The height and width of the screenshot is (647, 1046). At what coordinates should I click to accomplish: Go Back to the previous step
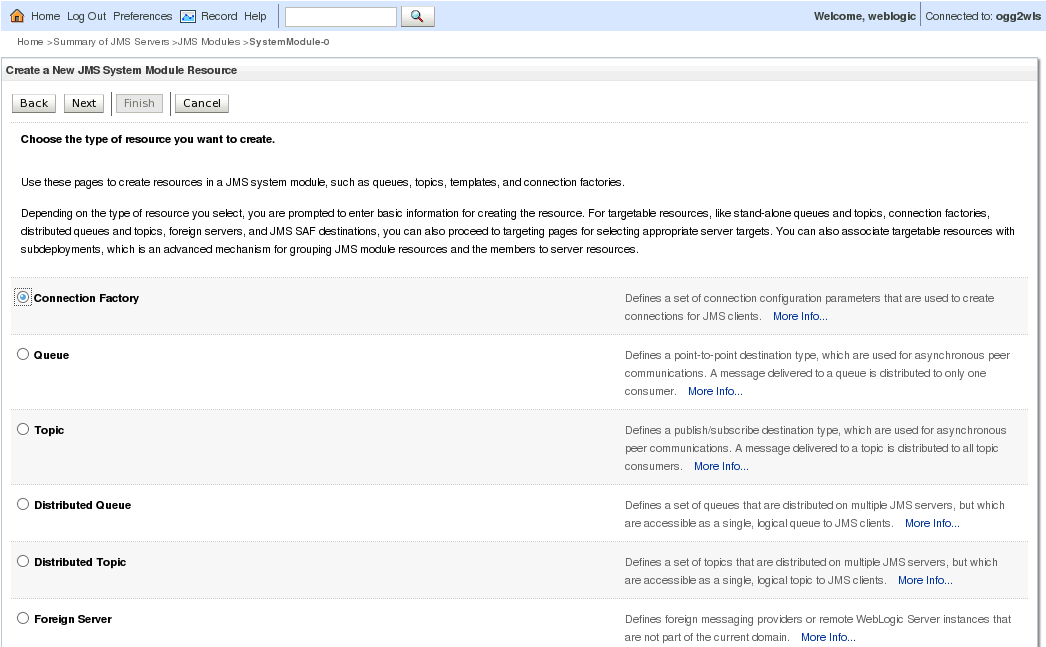click(x=34, y=103)
